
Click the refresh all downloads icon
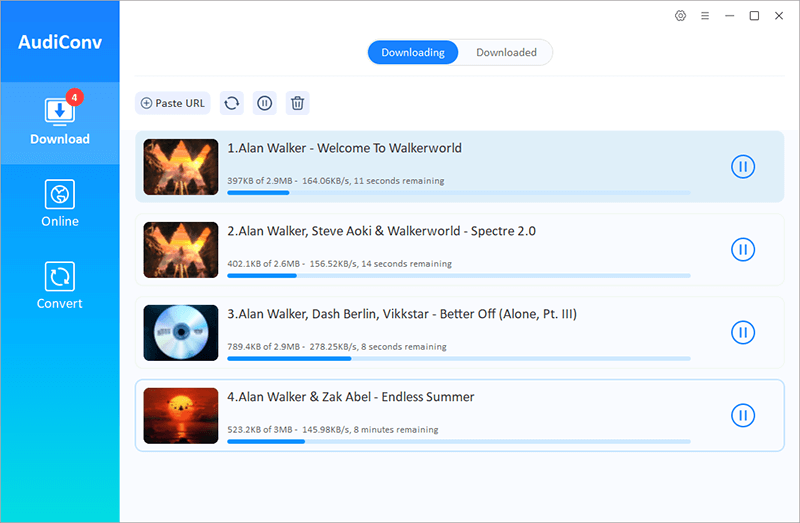point(232,103)
